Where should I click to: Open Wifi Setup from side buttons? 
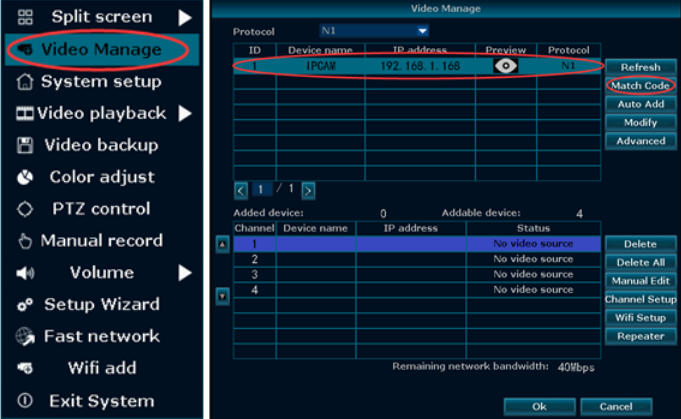click(640, 318)
